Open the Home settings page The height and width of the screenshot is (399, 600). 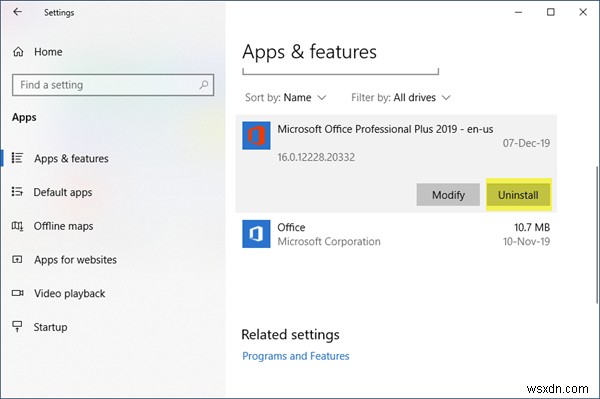point(48,52)
